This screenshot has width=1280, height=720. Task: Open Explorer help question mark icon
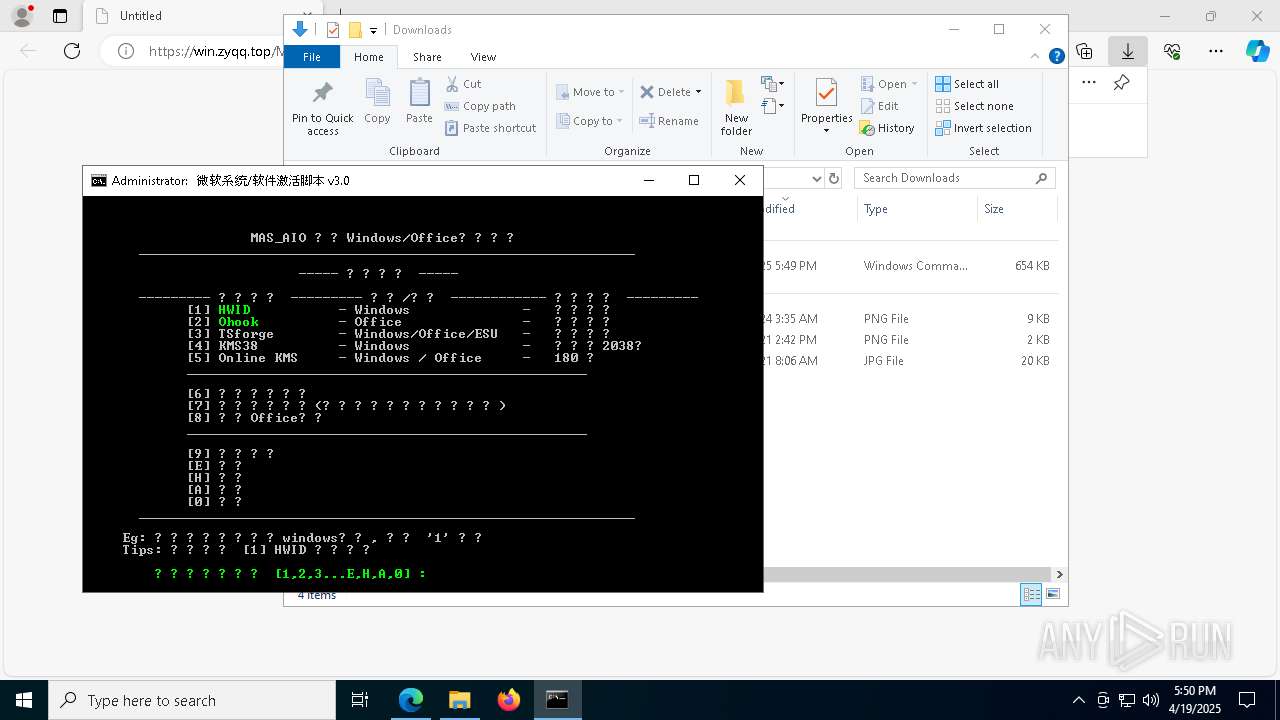1056,57
